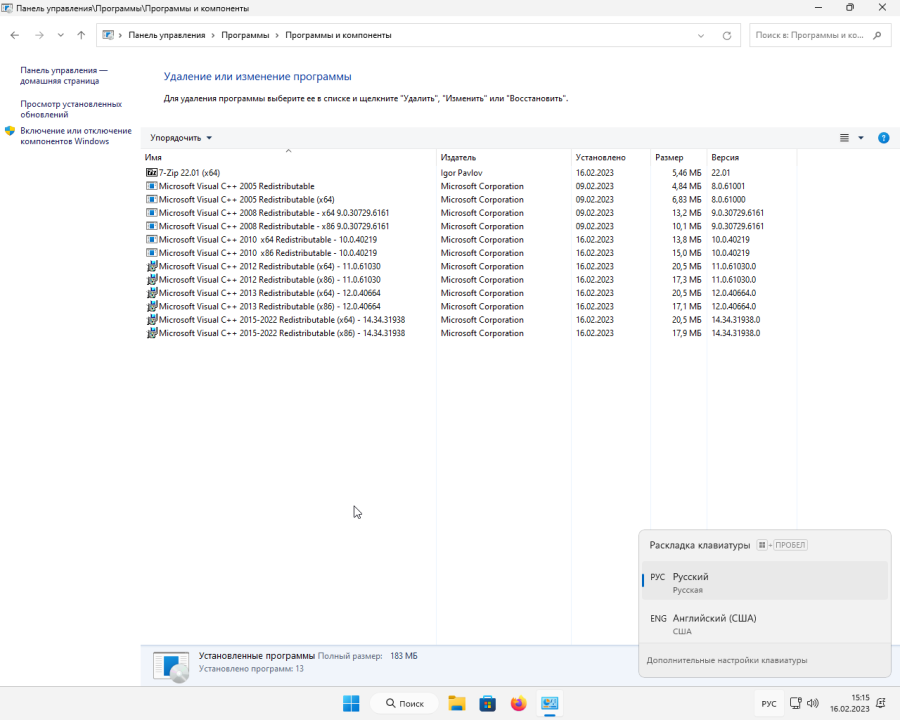The height and width of the screenshot is (720, 900).
Task: Select Visual C++ 2008 x86 9.0.30729.6161 icon
Action: (152, 226)
